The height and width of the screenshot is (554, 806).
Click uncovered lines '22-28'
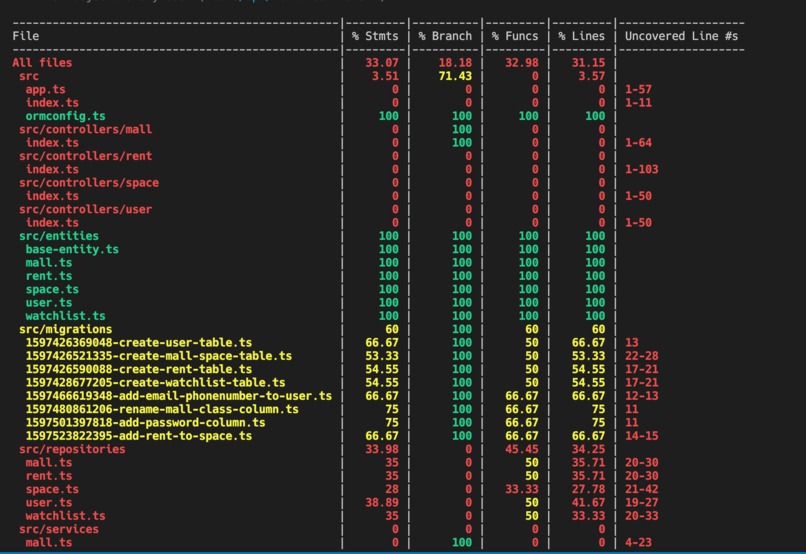coord(642,356)
